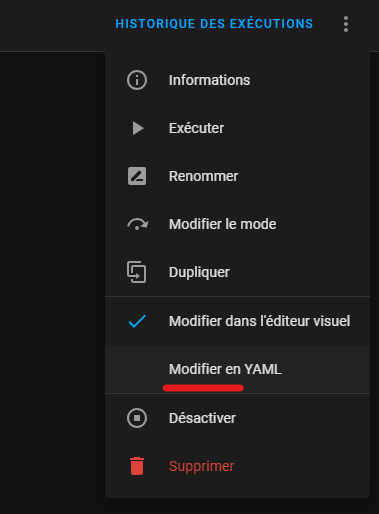Click the Désactiver stop-circle icon
Screen dimensions: 379x514
point(137,418)
